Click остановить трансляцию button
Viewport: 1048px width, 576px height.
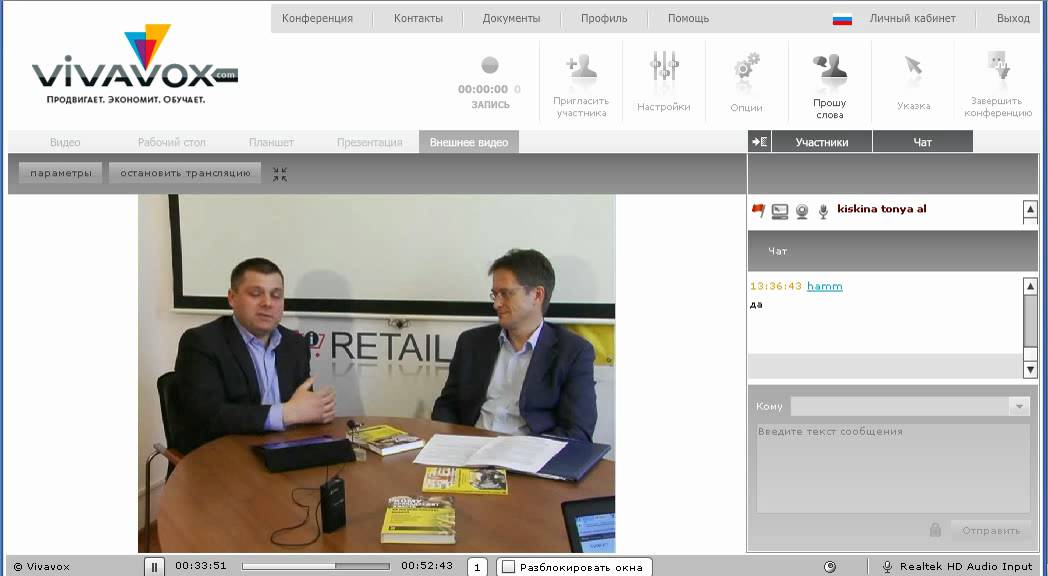point(185,173)
